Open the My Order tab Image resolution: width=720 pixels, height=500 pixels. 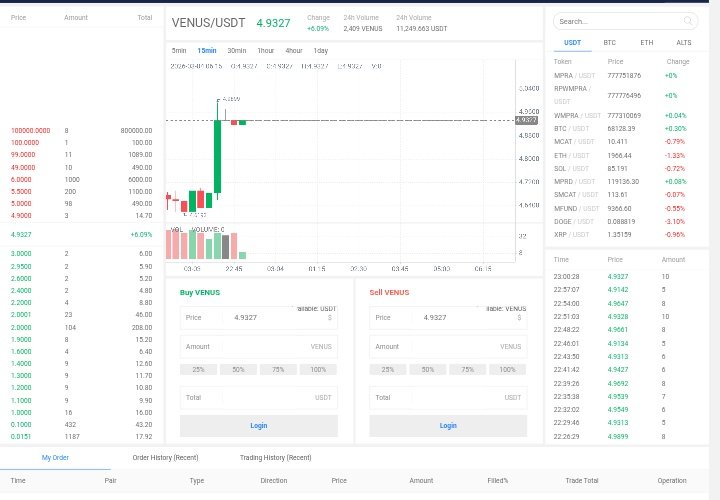pyautogui.click(x=55, y=457)
